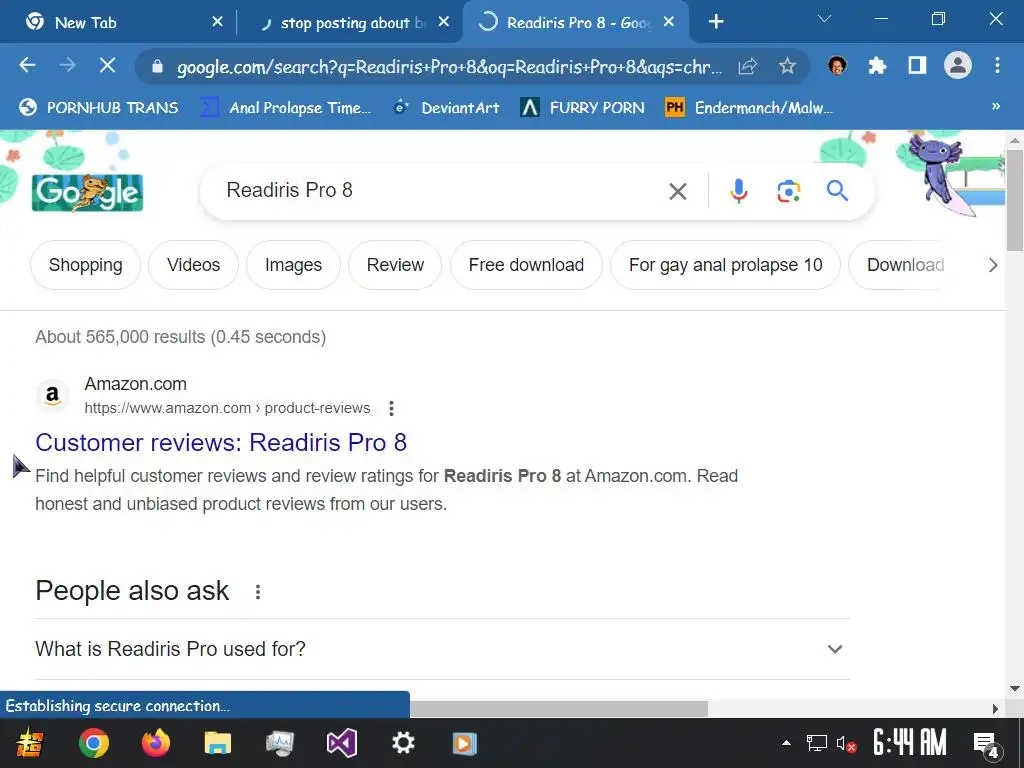Select the Review filter chip

[395, 265]
